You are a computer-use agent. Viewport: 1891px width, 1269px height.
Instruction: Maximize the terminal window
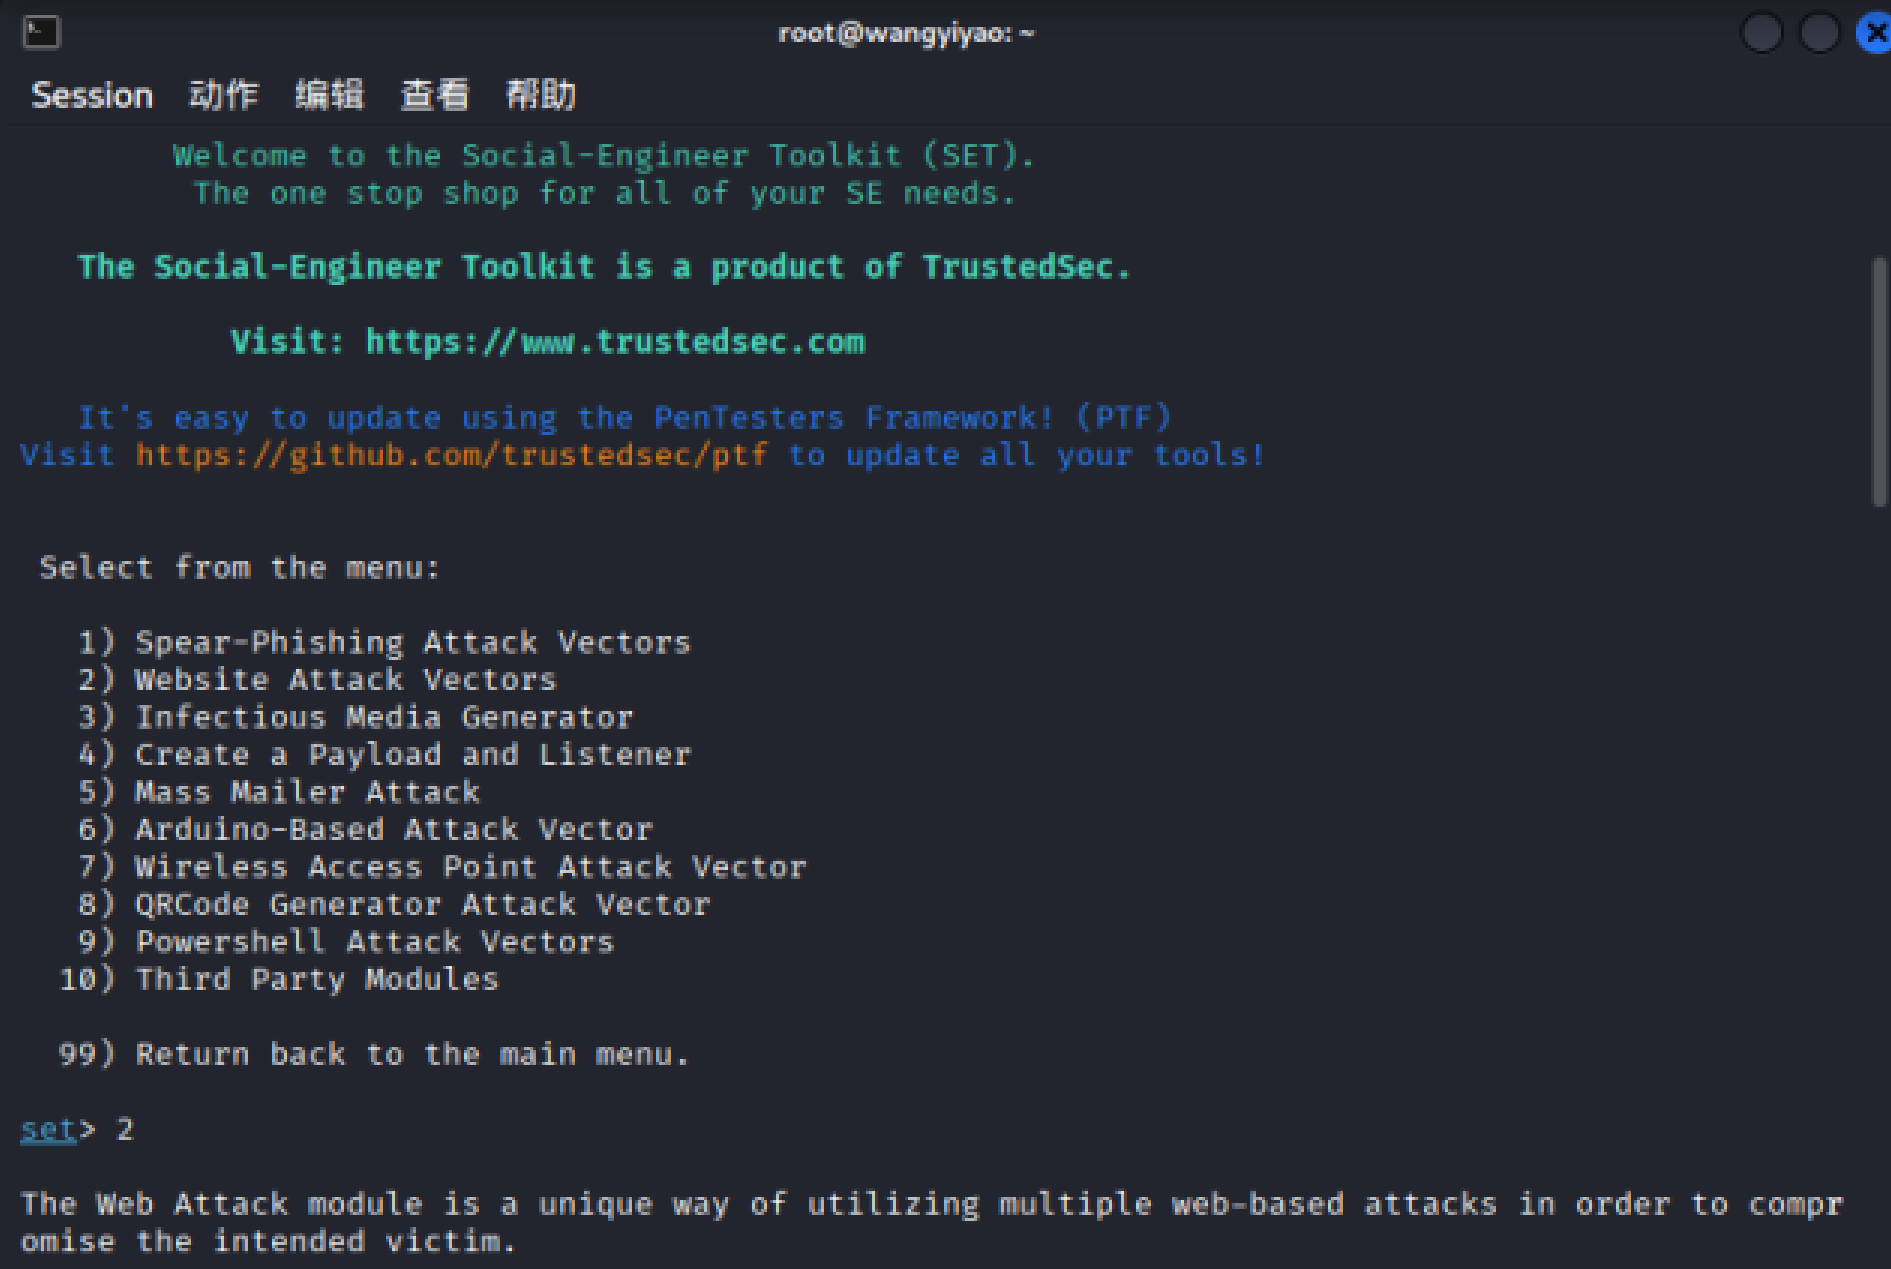(x=1819, y=33)
